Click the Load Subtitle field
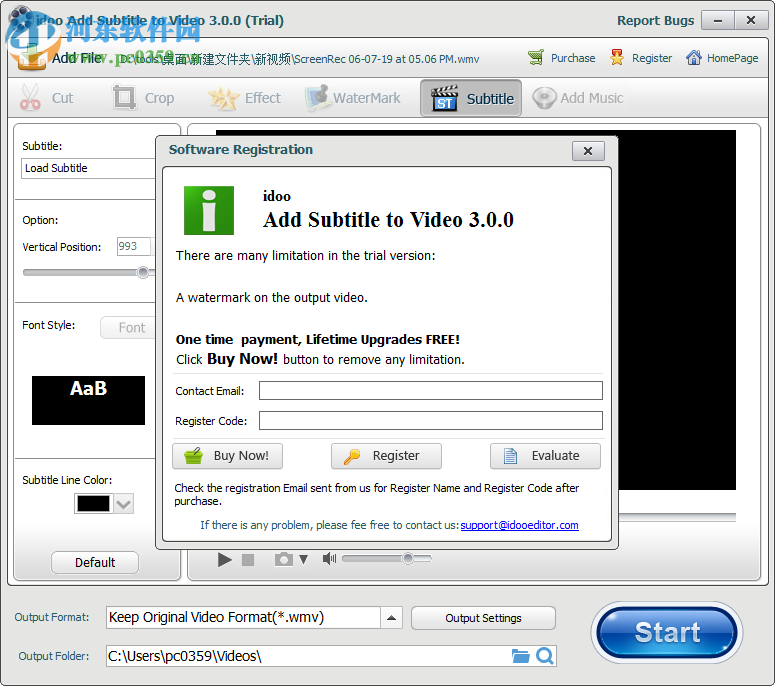The height and width of the screenshot is (686, 775). pyautogui.click(x=88, y=168)
